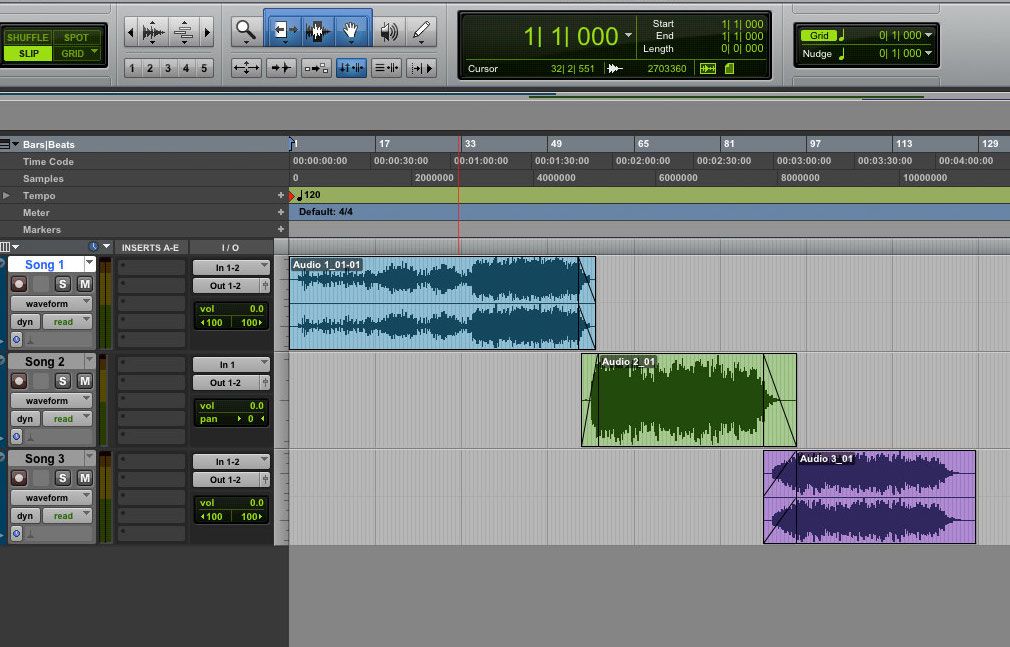Solo the Song 1 track

[62, 284]
